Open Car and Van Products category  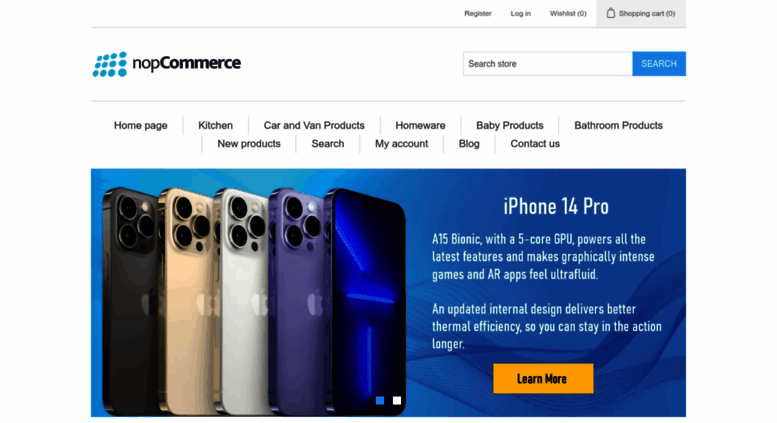314,125
